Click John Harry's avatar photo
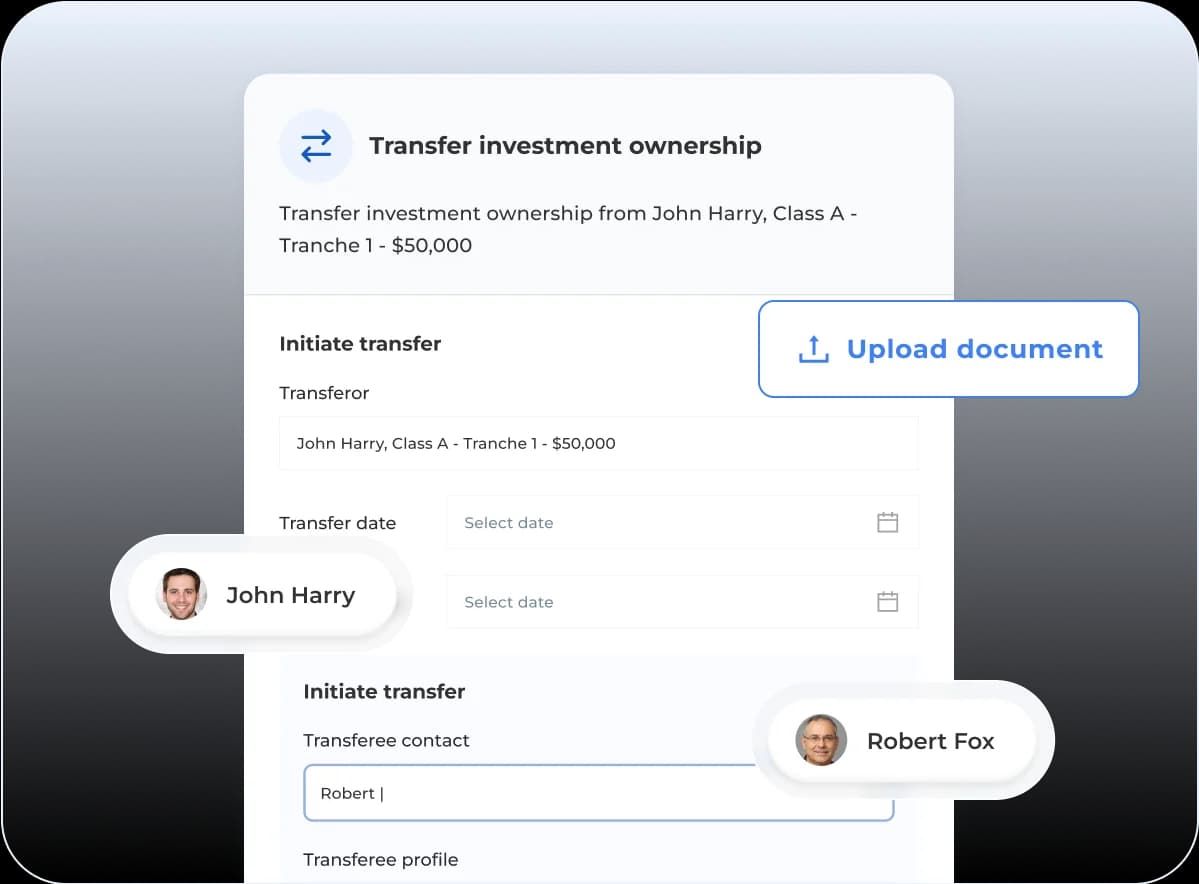Viewport: 1199px width, 884px height. [x=181, y=594]
